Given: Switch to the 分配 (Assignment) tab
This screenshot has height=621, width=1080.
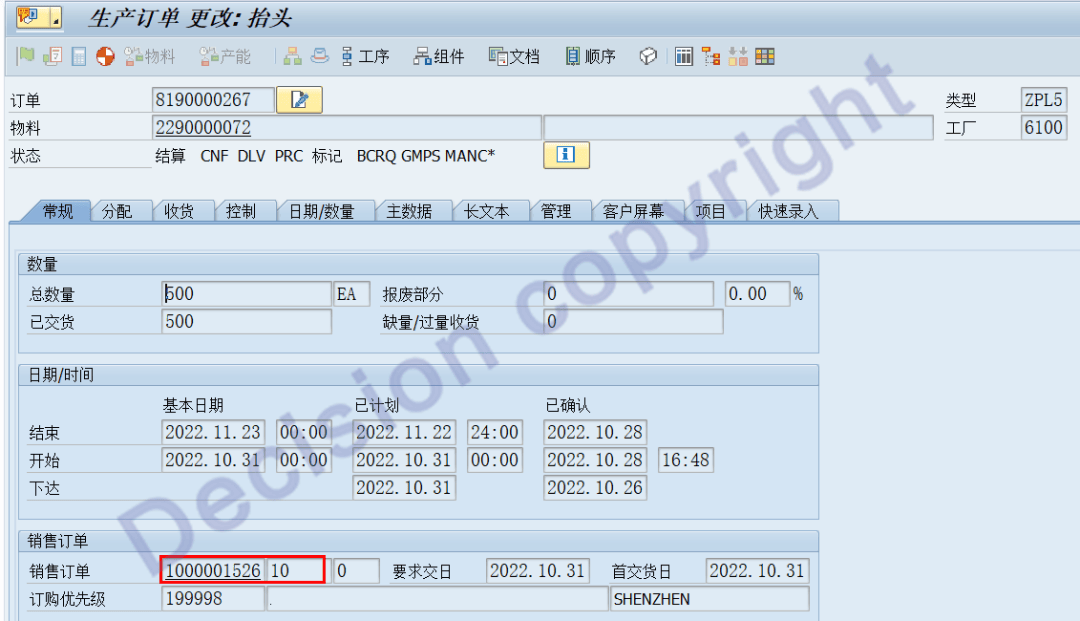Looking at the screenshot, I should pyautogui.click(x=116, y=211).
